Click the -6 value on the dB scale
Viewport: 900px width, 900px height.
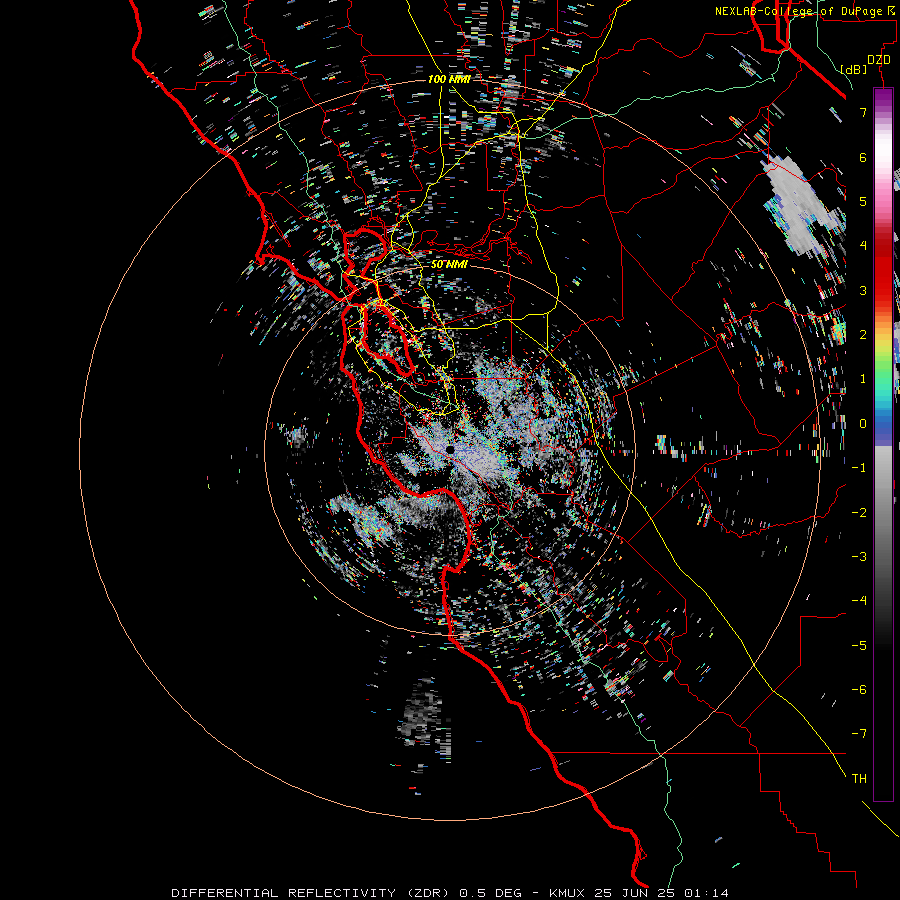point(859,689)
